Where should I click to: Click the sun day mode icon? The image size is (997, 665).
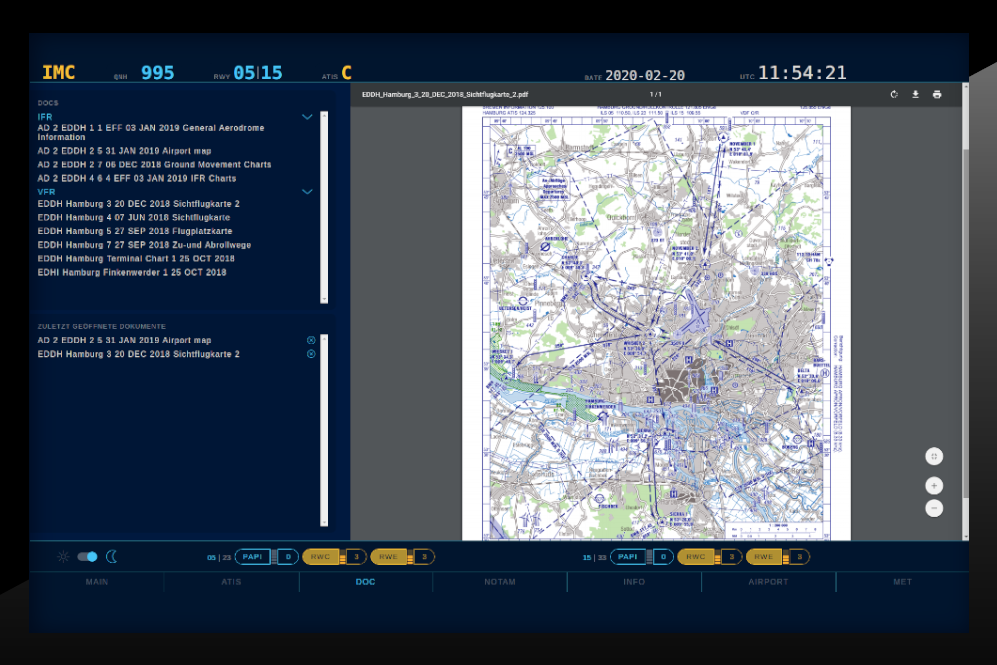pyautogui.click(x=63, y=557)
